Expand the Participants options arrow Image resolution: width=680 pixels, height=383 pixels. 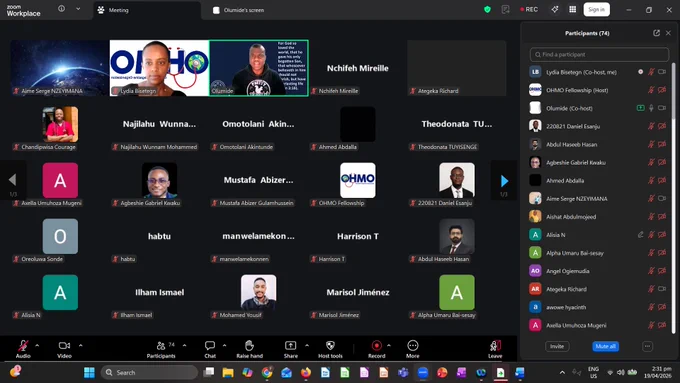(x=185, y=345)
